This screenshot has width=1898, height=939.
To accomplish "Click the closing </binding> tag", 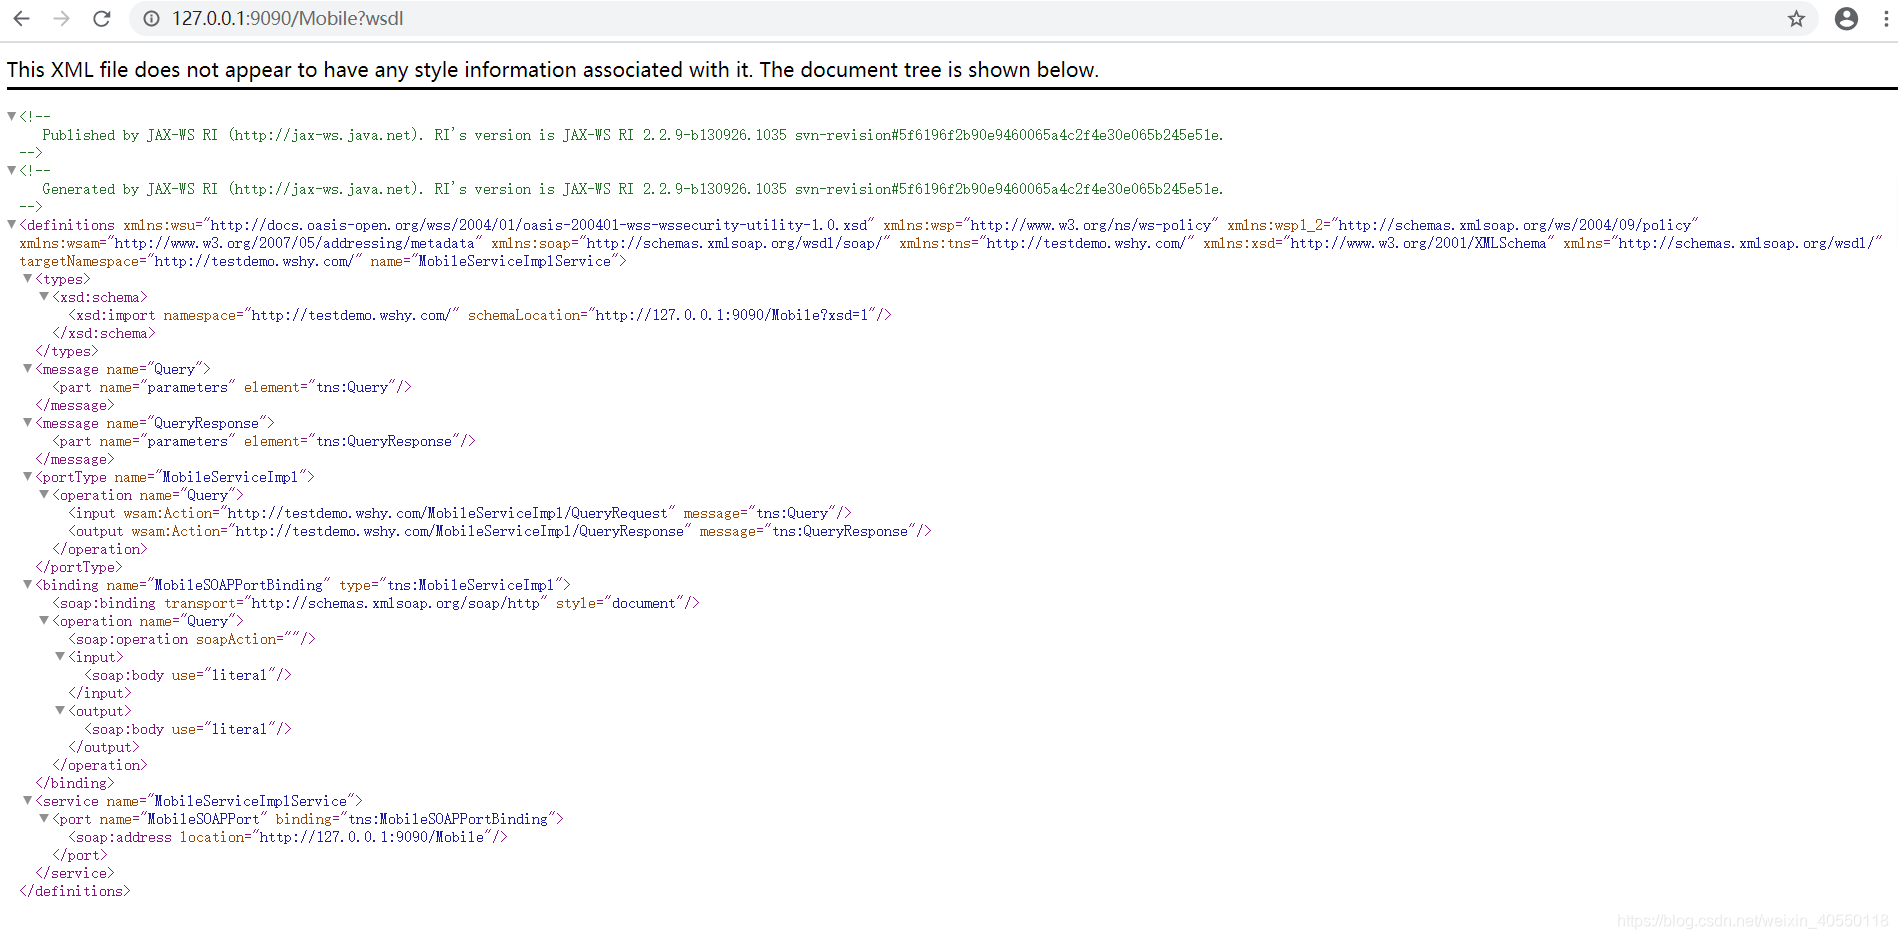I will coord(75,783).
